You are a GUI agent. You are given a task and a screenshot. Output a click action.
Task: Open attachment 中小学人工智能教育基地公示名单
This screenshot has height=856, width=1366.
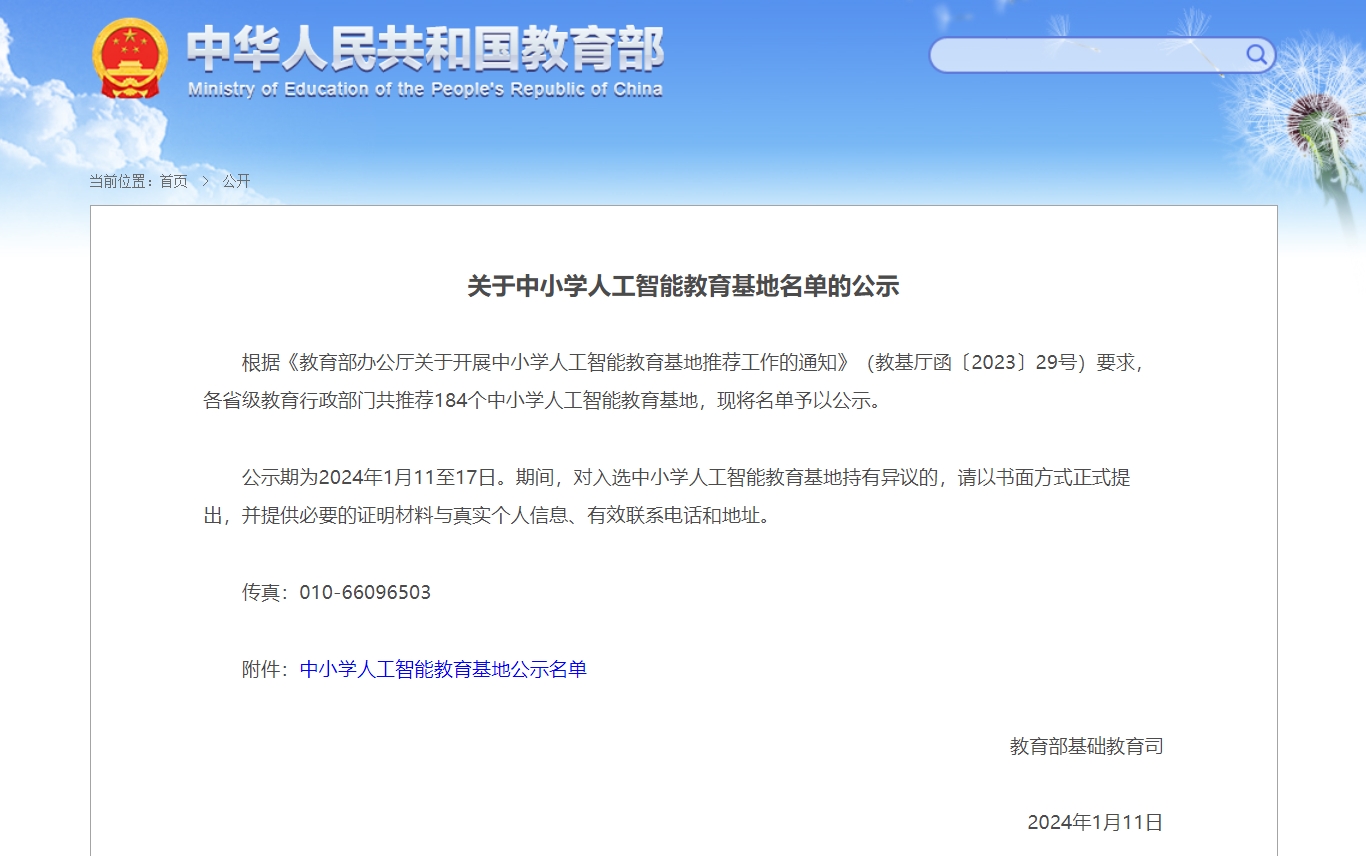(443, 669)
